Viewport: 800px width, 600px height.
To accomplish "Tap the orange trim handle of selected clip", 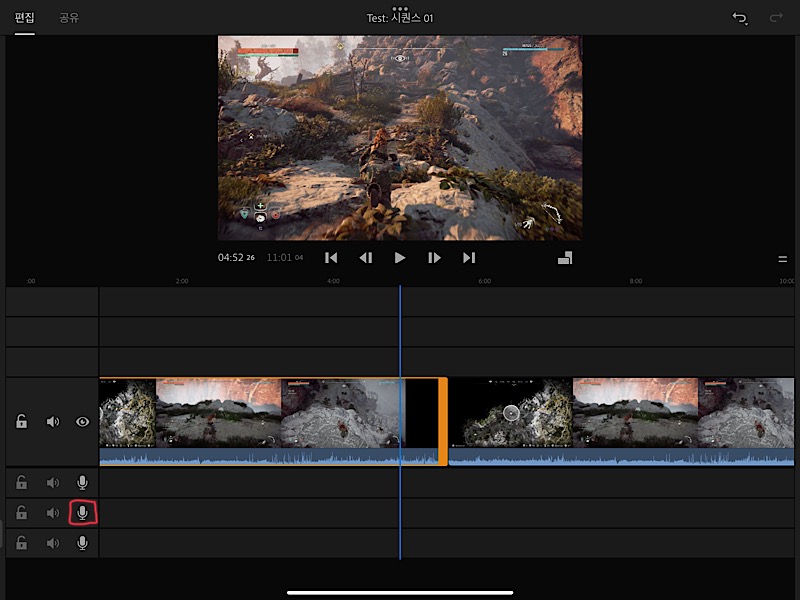I will tap(443, 421).
